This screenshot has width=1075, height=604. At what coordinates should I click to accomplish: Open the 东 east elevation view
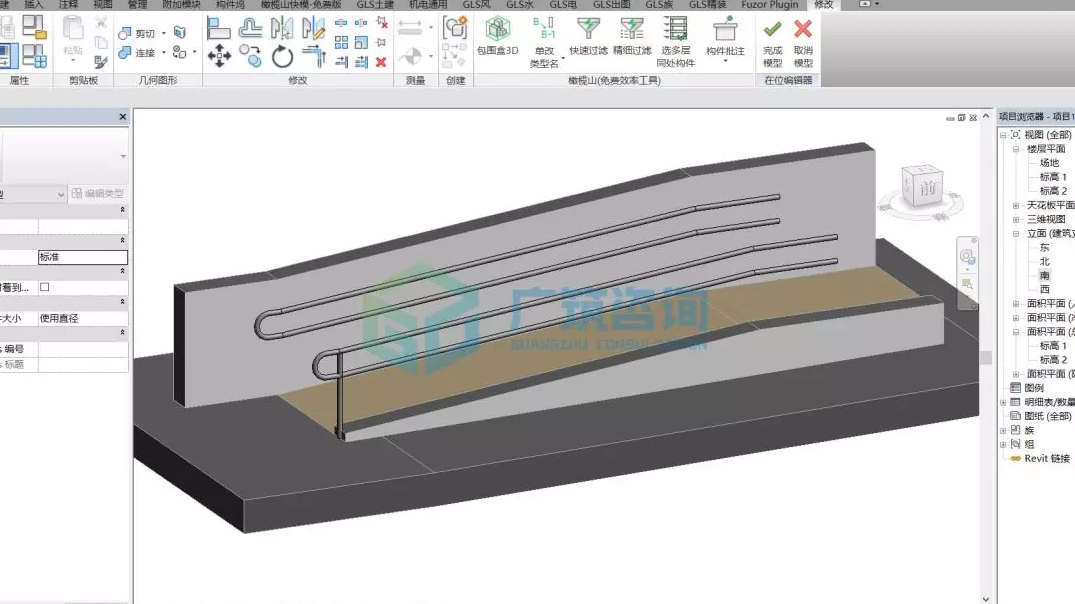[1044, 247]
